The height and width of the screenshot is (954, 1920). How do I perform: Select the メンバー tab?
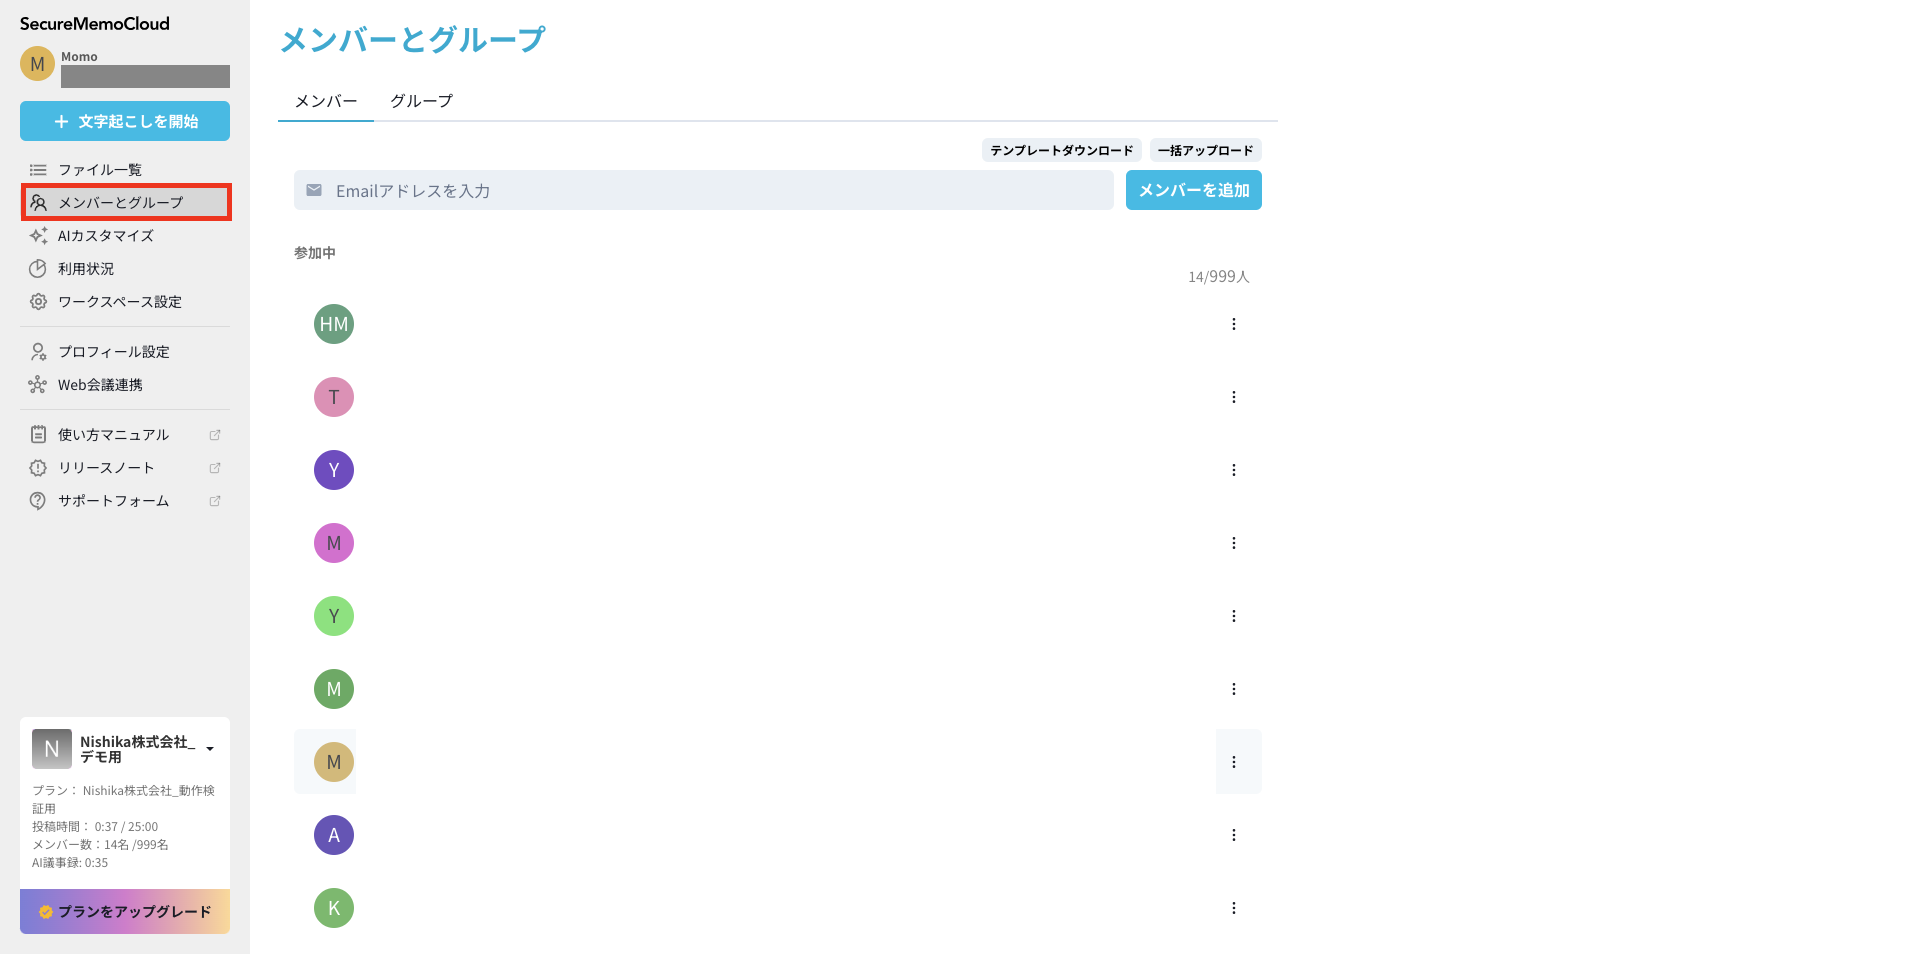click(x=326, y=101)
